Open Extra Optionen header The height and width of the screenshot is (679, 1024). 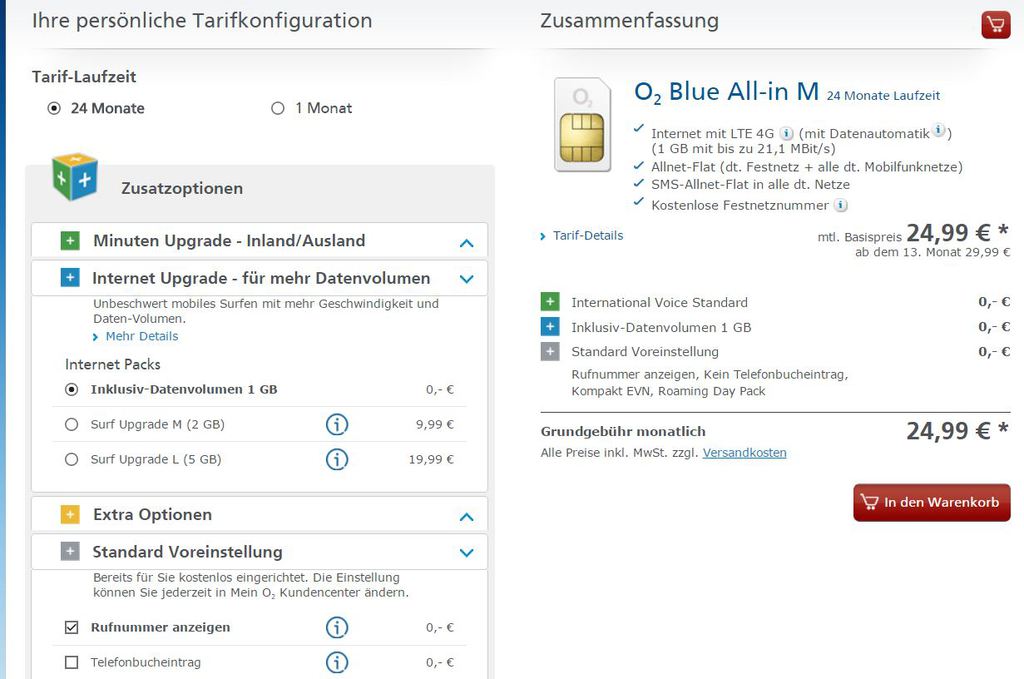point(259,514)
